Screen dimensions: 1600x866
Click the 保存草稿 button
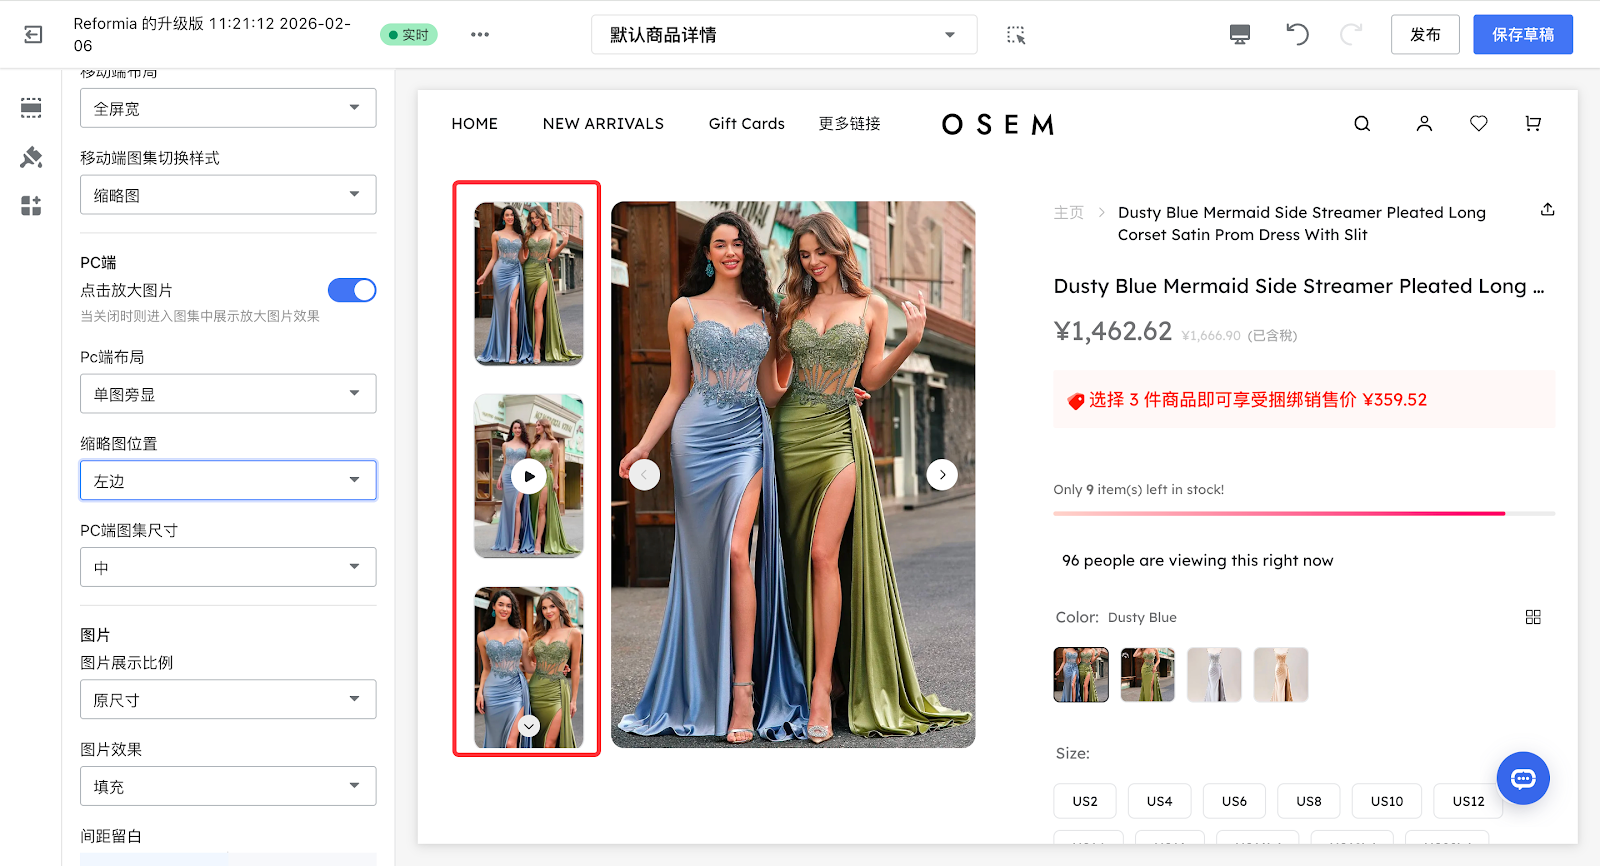pos(1522,35)
